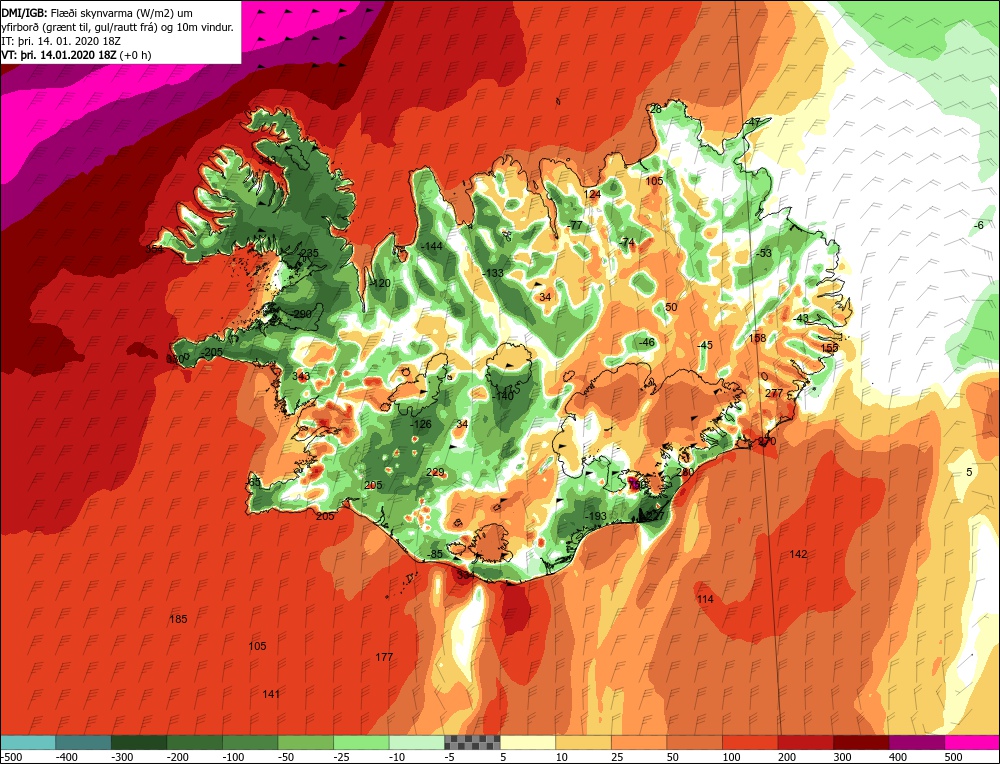Click the '-74' value on the map
1000x764 pixels.
pos(628,242)
